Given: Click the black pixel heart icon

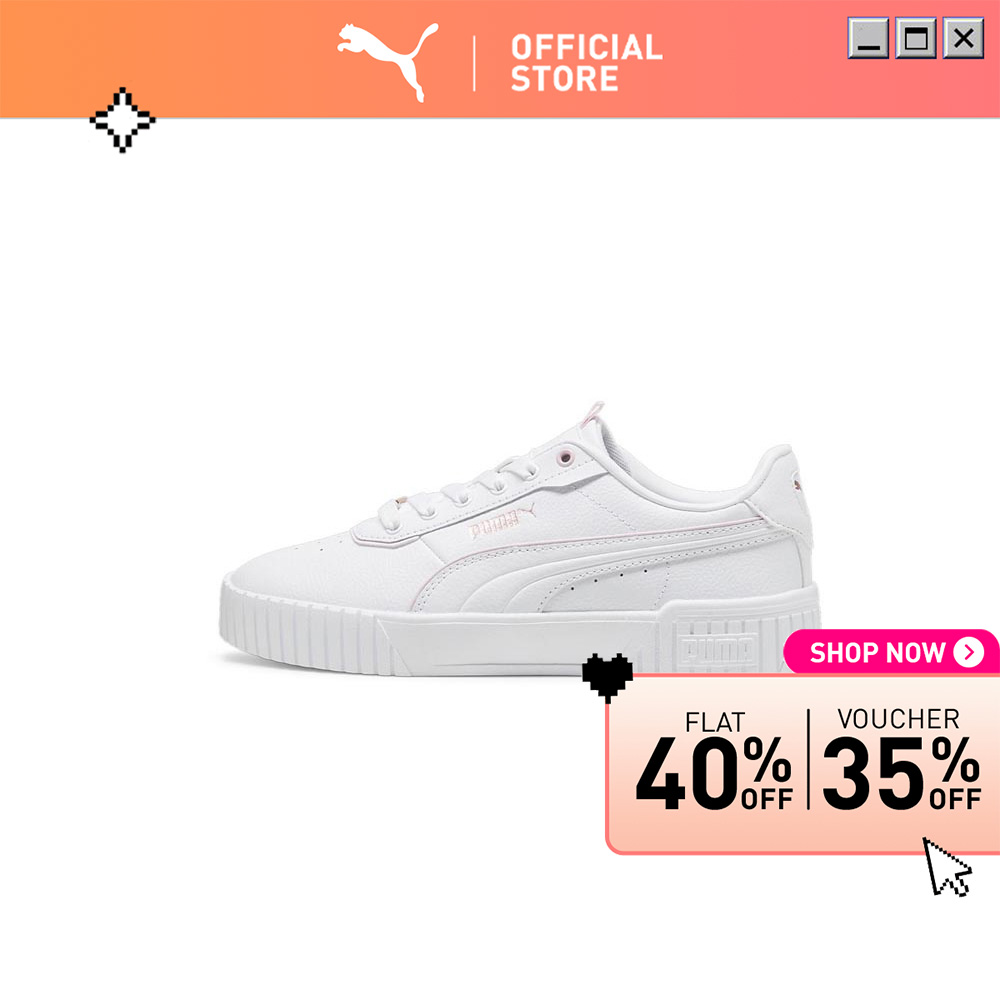Looking at the screenshot, I should pyautogui.click(x=607, y=678).
